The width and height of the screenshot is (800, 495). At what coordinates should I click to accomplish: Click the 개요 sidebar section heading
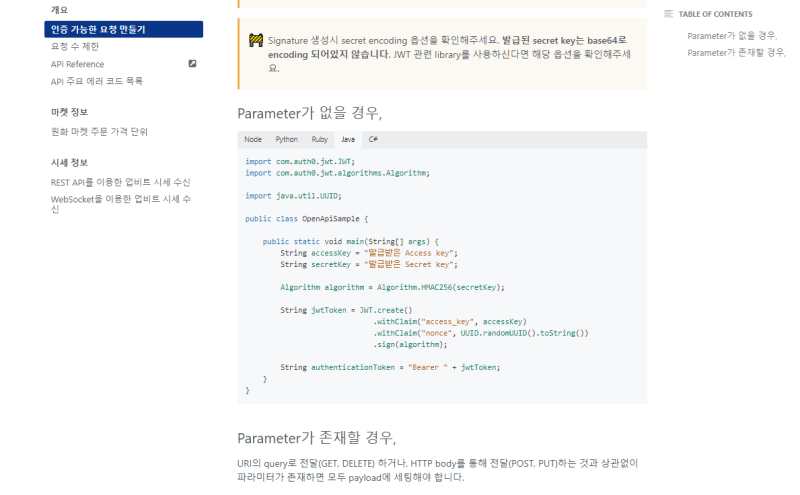click(59, 10)
